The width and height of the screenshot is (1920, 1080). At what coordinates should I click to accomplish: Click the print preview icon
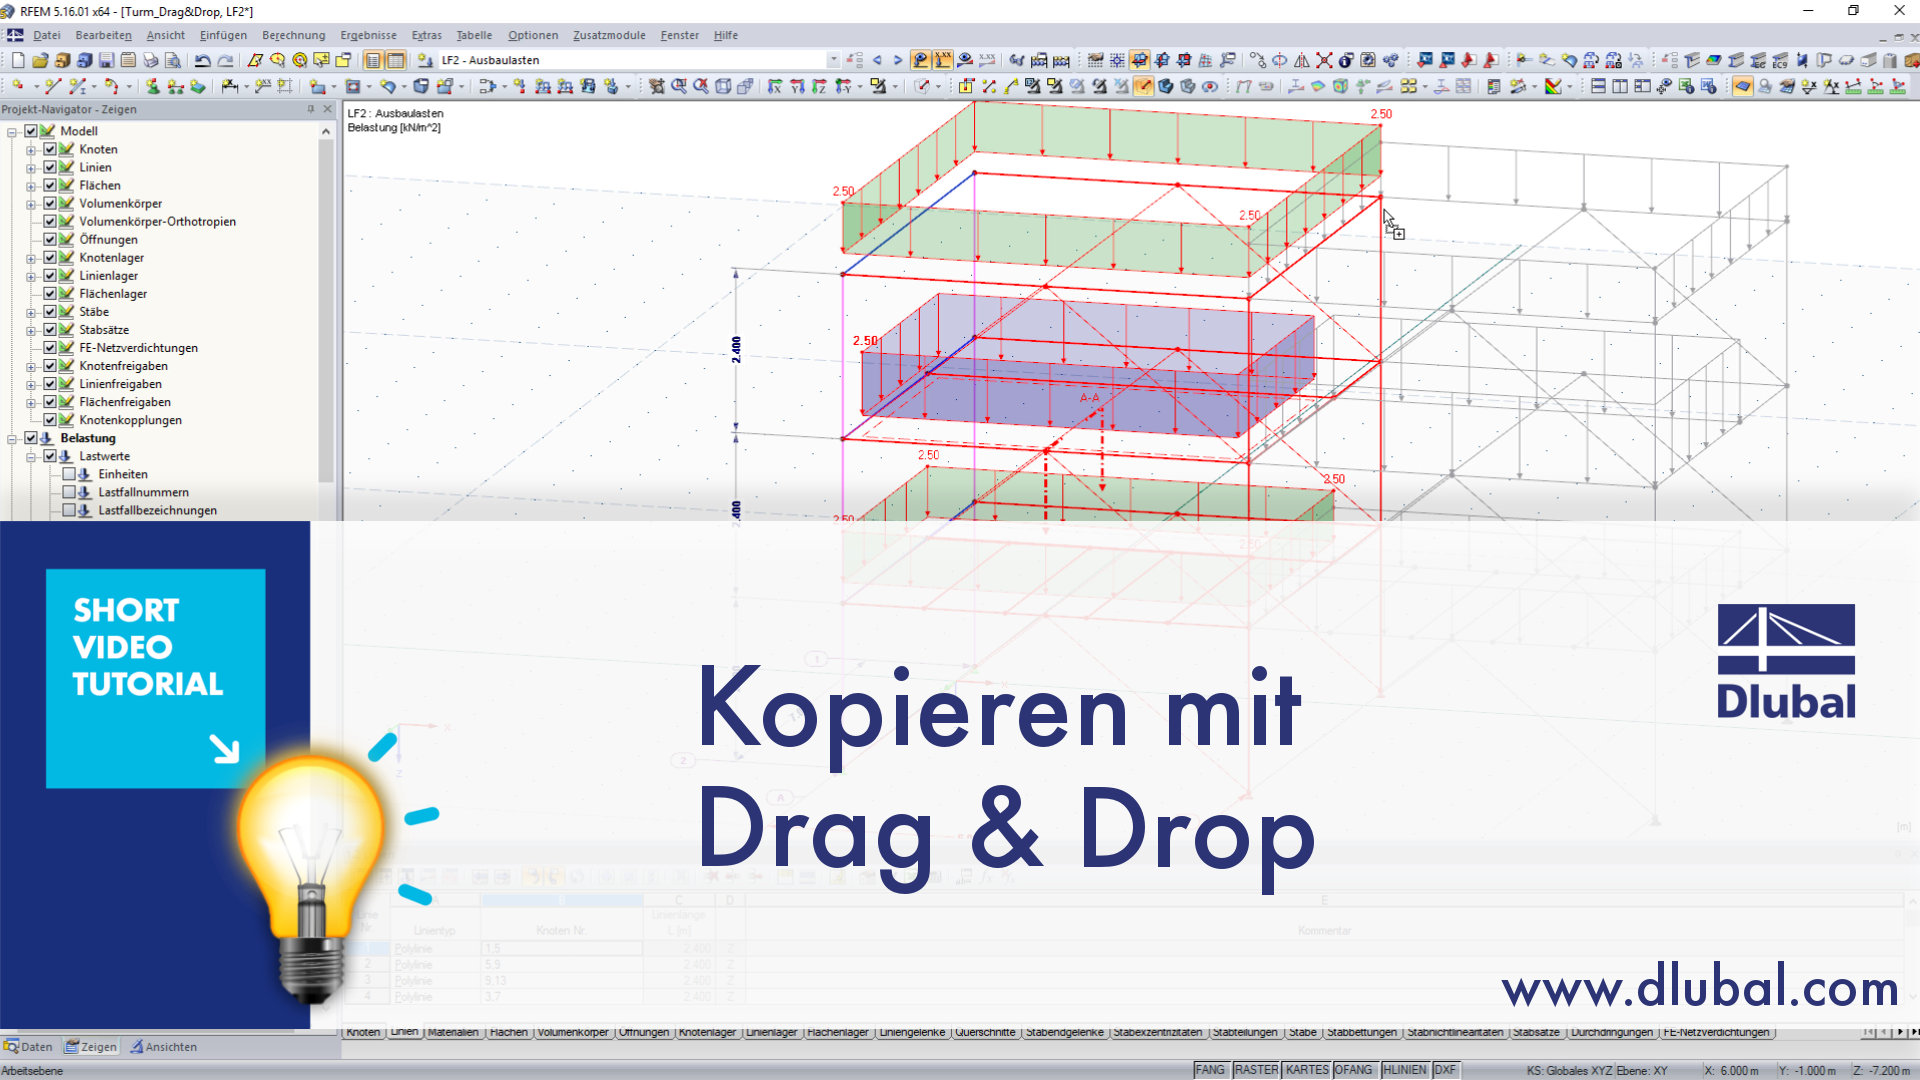click(172, 60)
